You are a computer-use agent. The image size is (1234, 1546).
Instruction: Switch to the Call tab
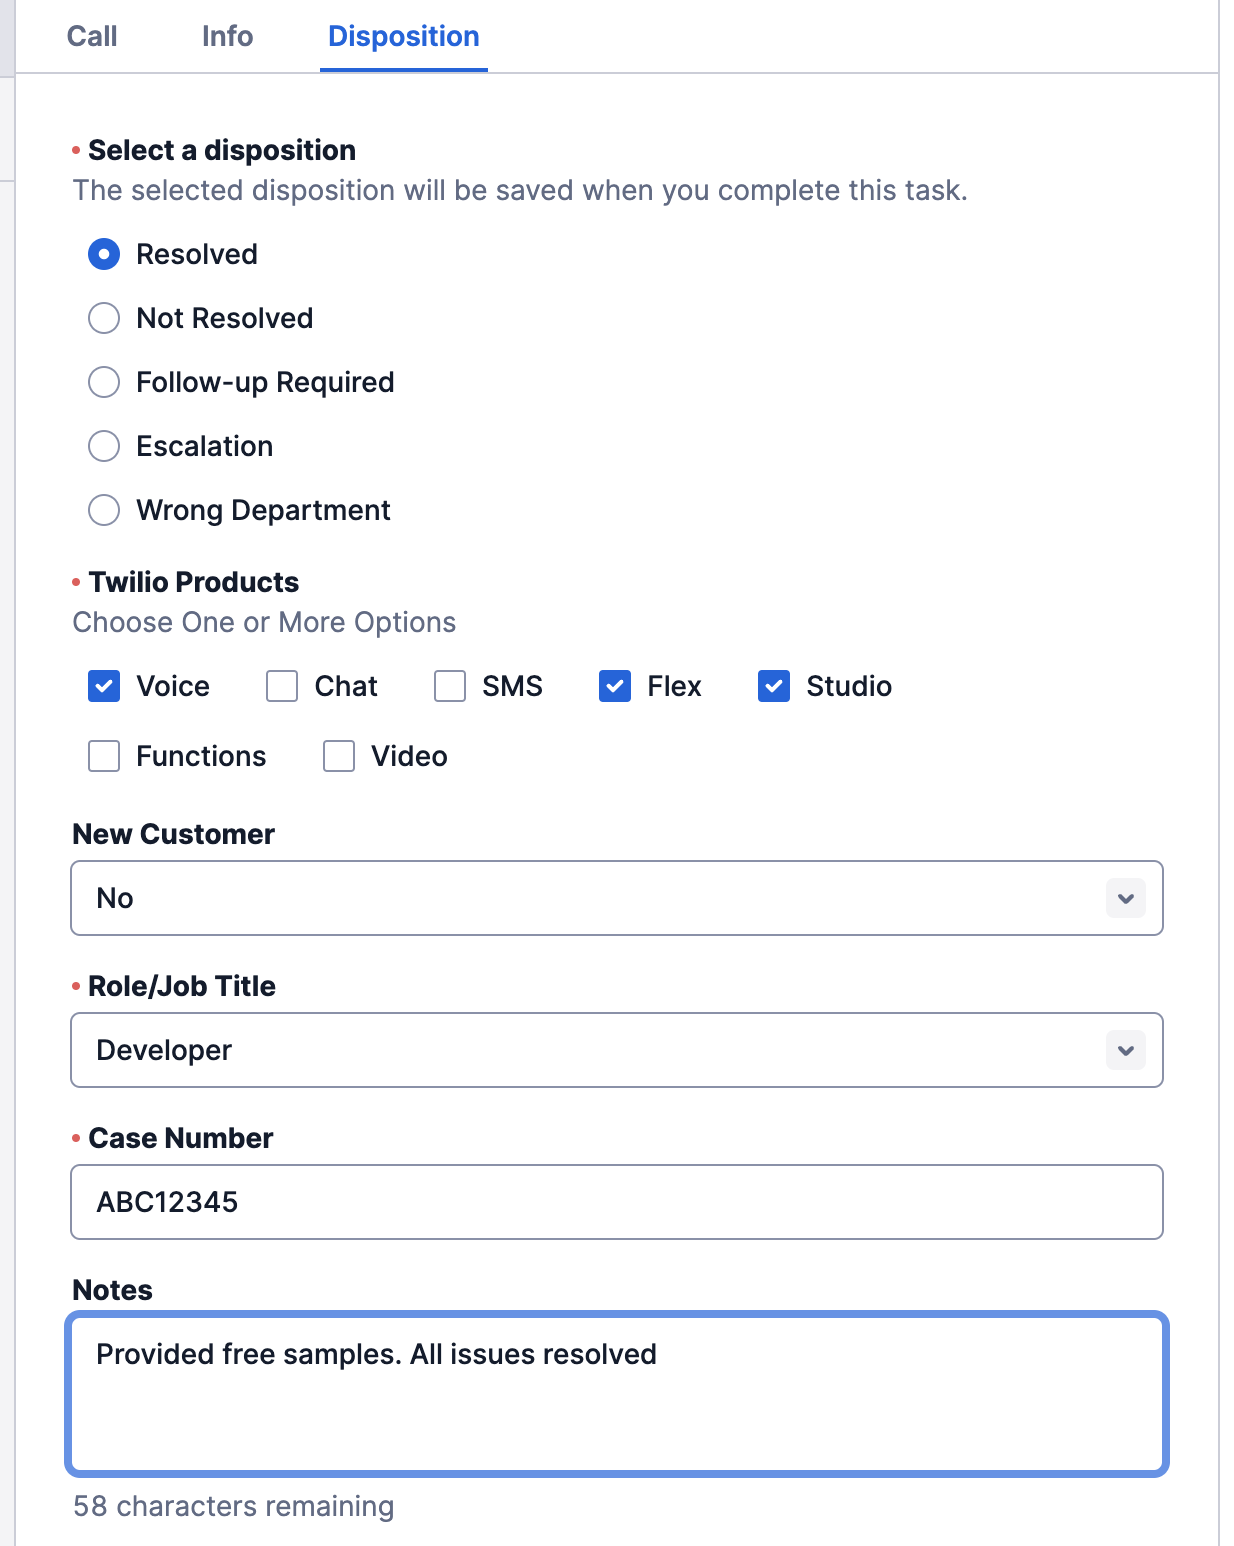92,36
